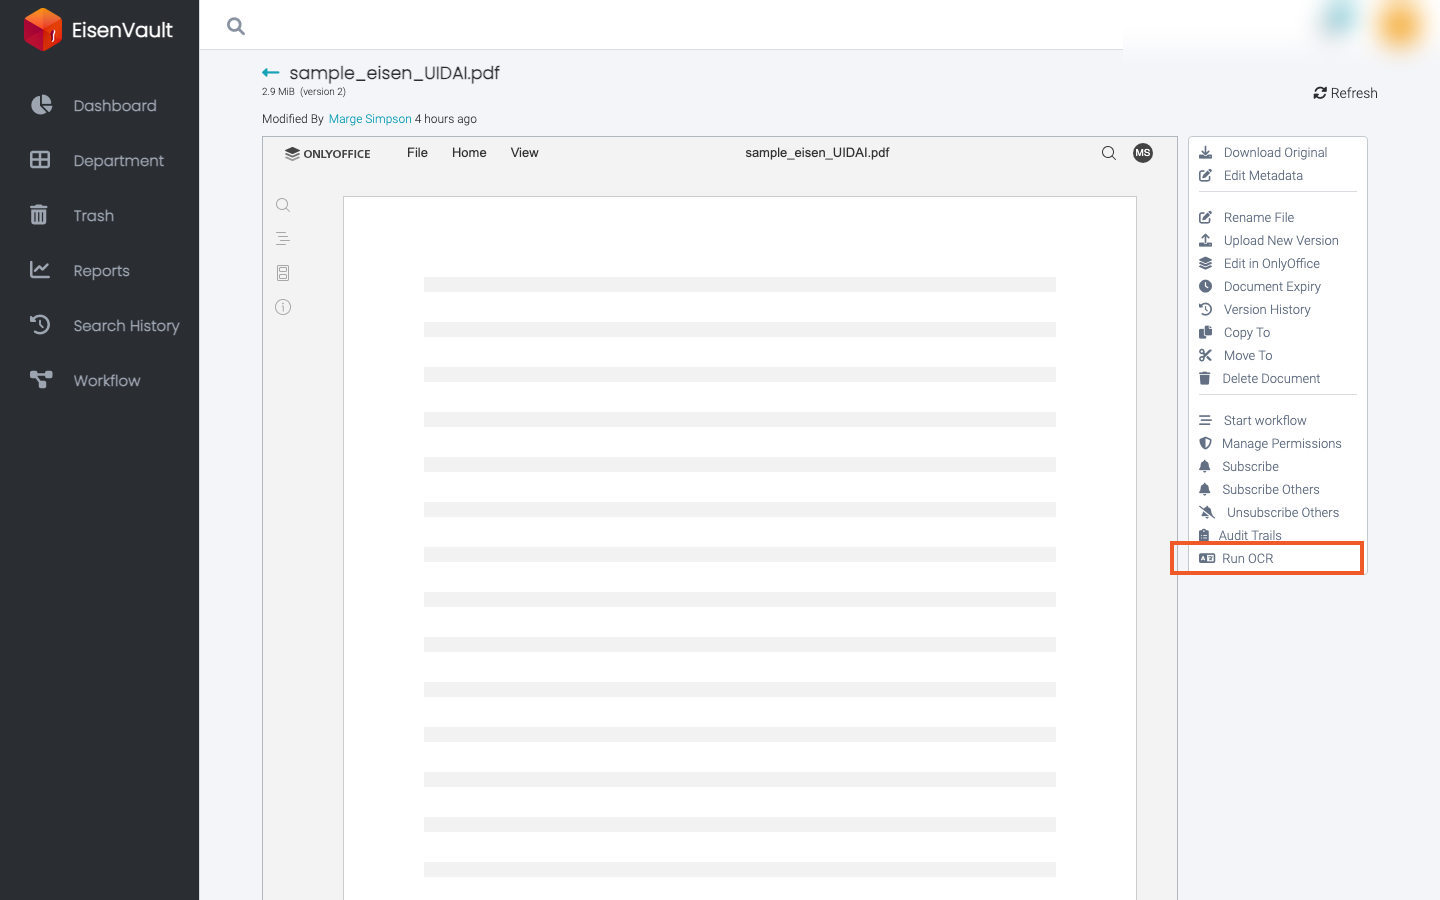Open the Department section

click(119, 161)
